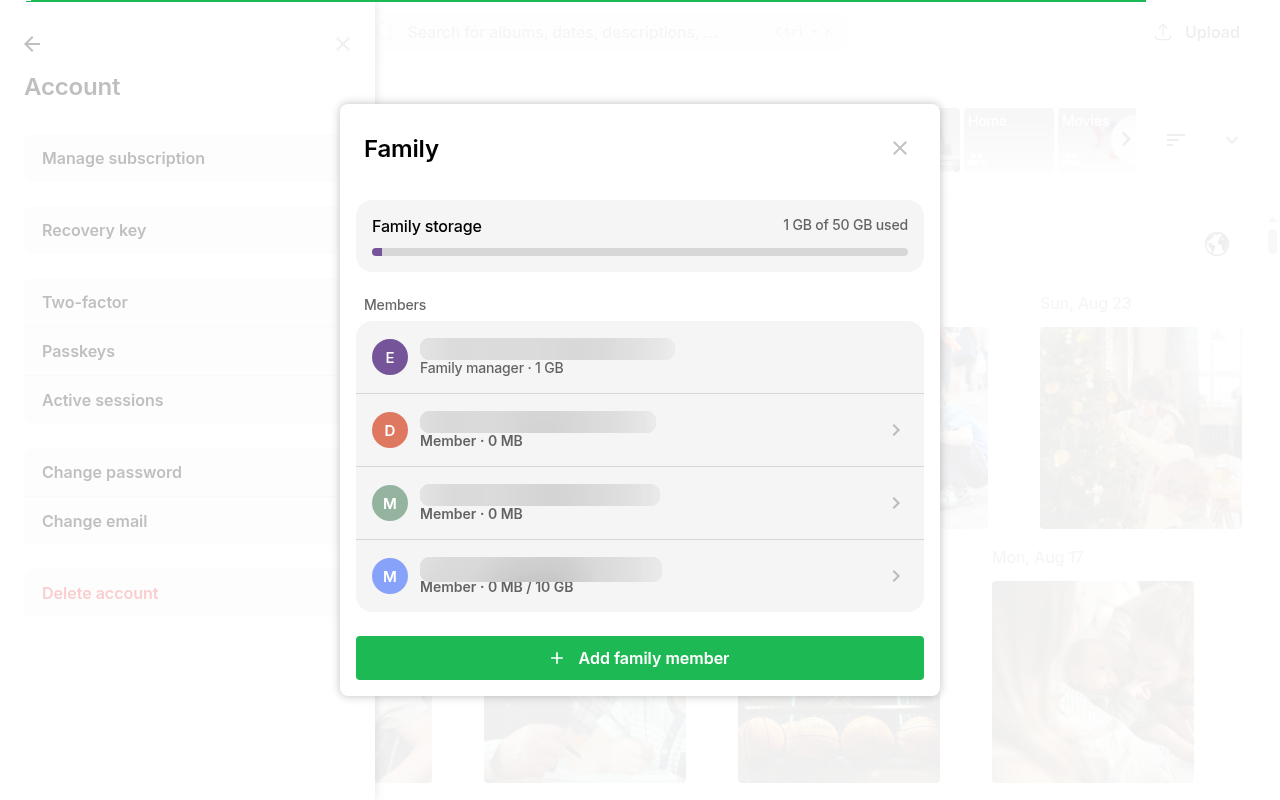Open the rightmost photo under Sun, Aug 23
This screenshot has width=1280, height=800.
[1141, 428]
